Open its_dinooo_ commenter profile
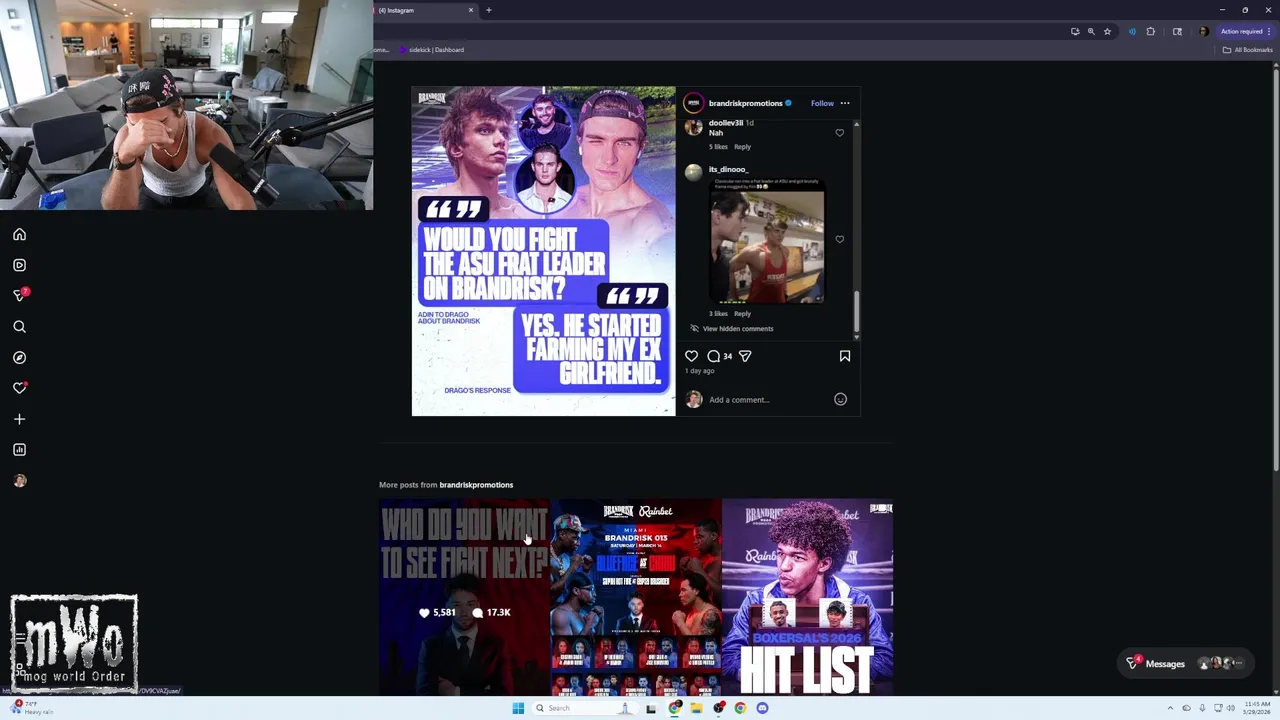Viewport: 1280px width, 720px height. point(728,170)
